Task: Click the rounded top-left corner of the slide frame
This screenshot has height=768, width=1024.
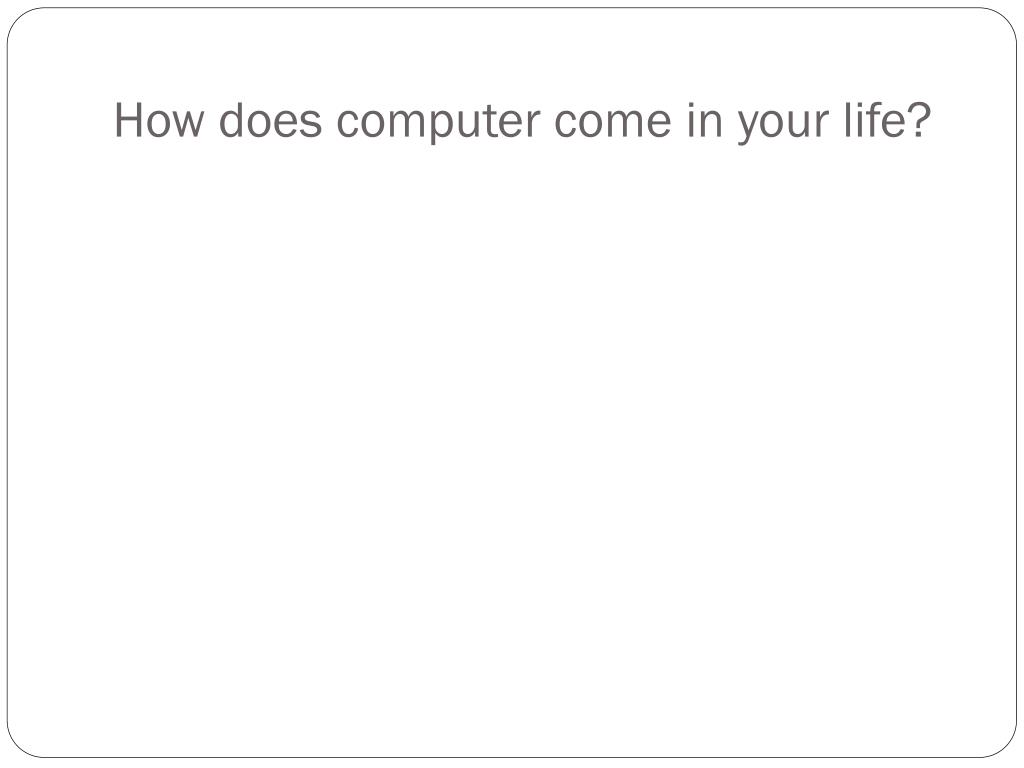Action: coord(18,19)
